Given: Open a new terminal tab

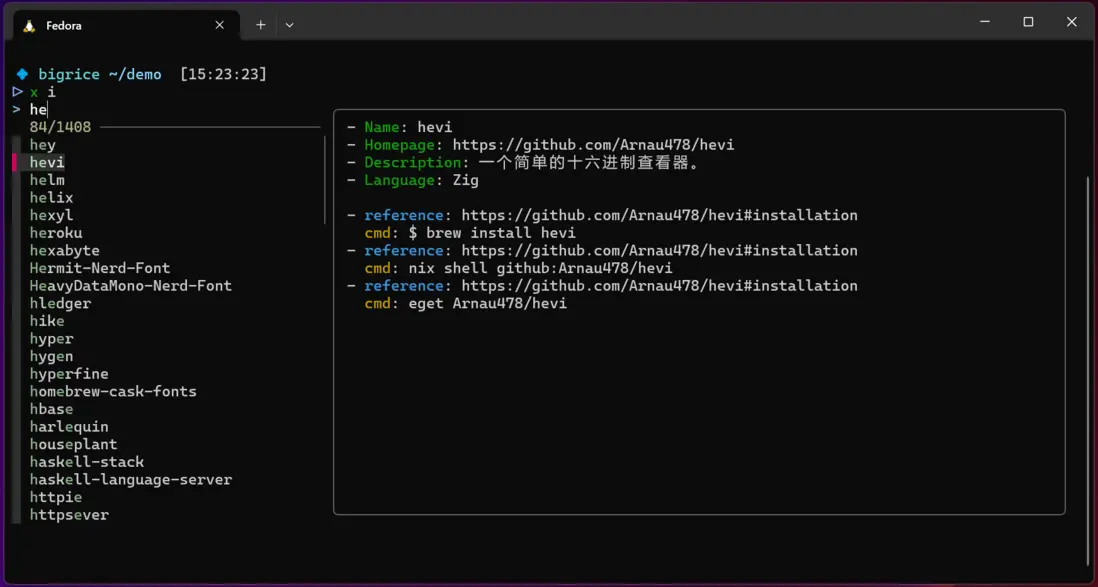Looking at the screenshot, I should pos(260,25).
